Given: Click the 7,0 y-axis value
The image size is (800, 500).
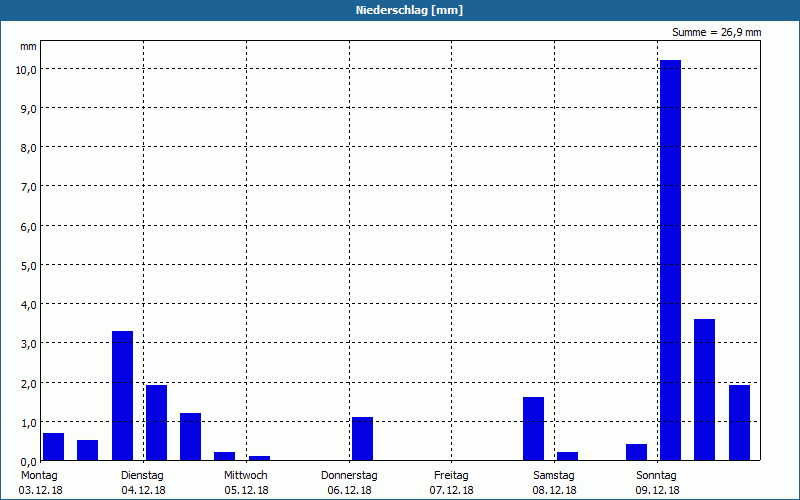Looking at the screenshot, I should [28, 187].
